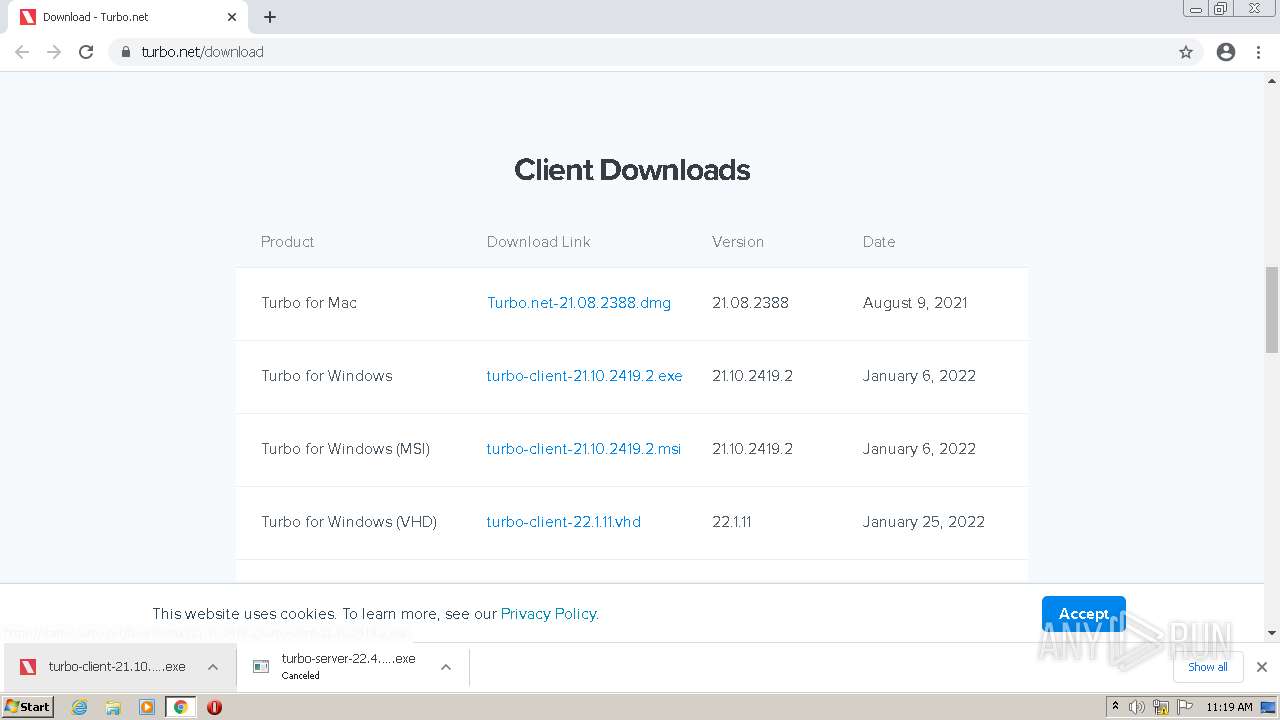1280x720 pixels.
Task: Open a new tab with the plus button
Action: [270, 17]
